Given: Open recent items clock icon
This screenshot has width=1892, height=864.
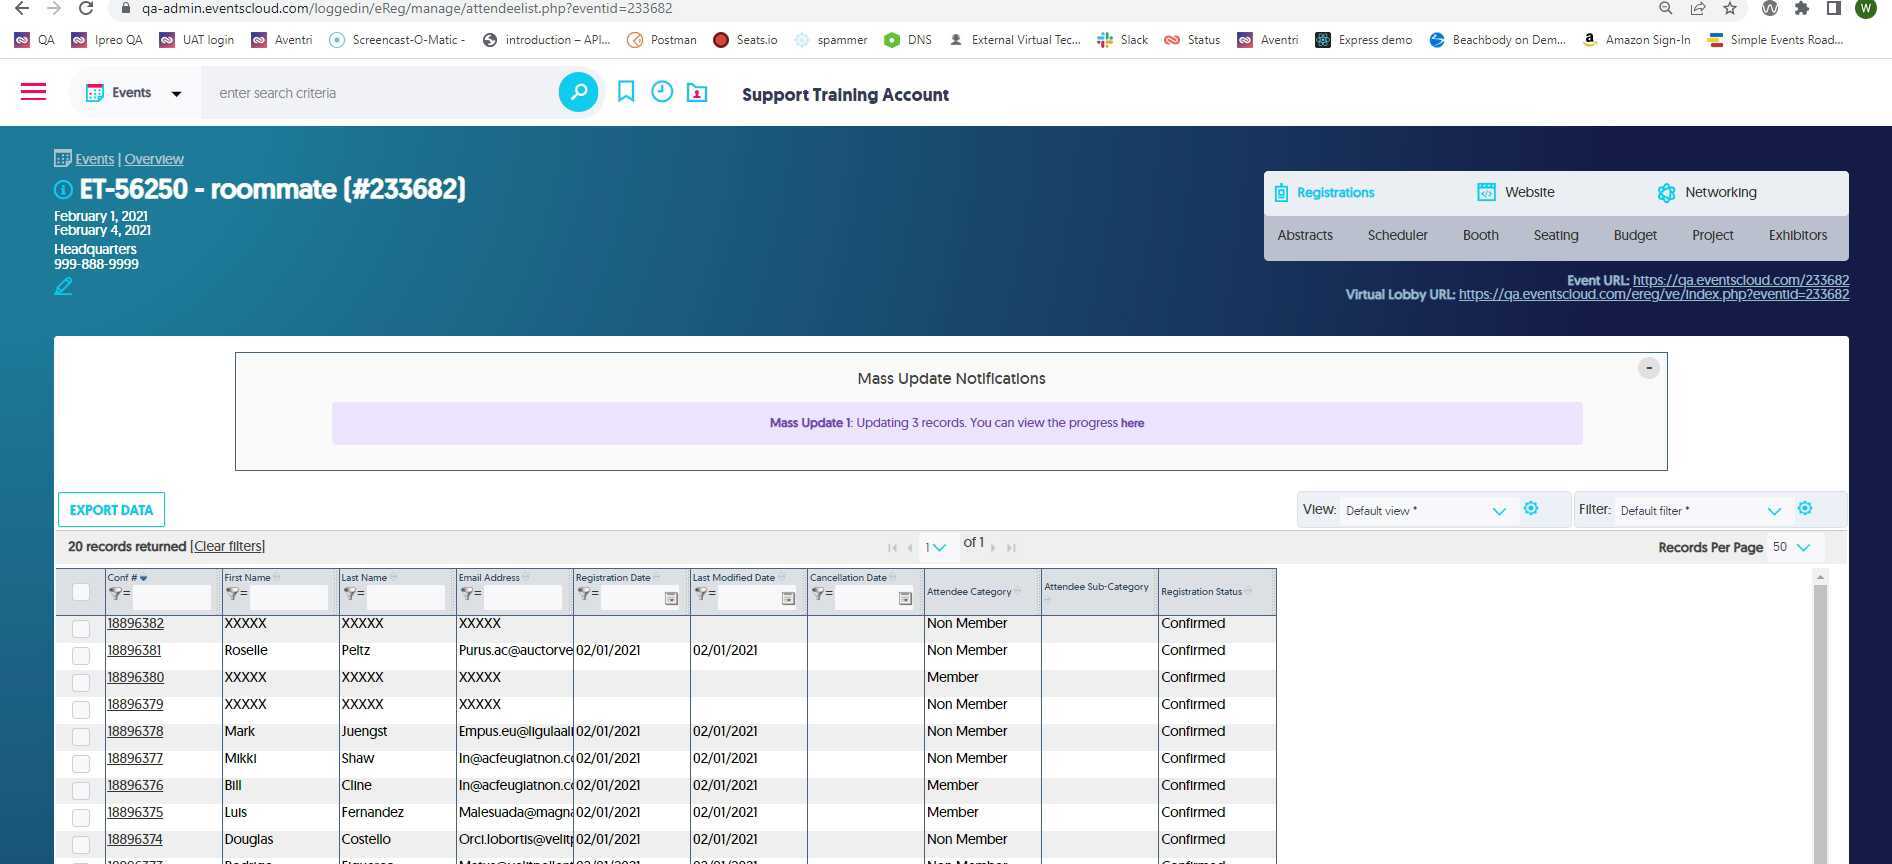Looking at the screenshot, I should point(662,92).
